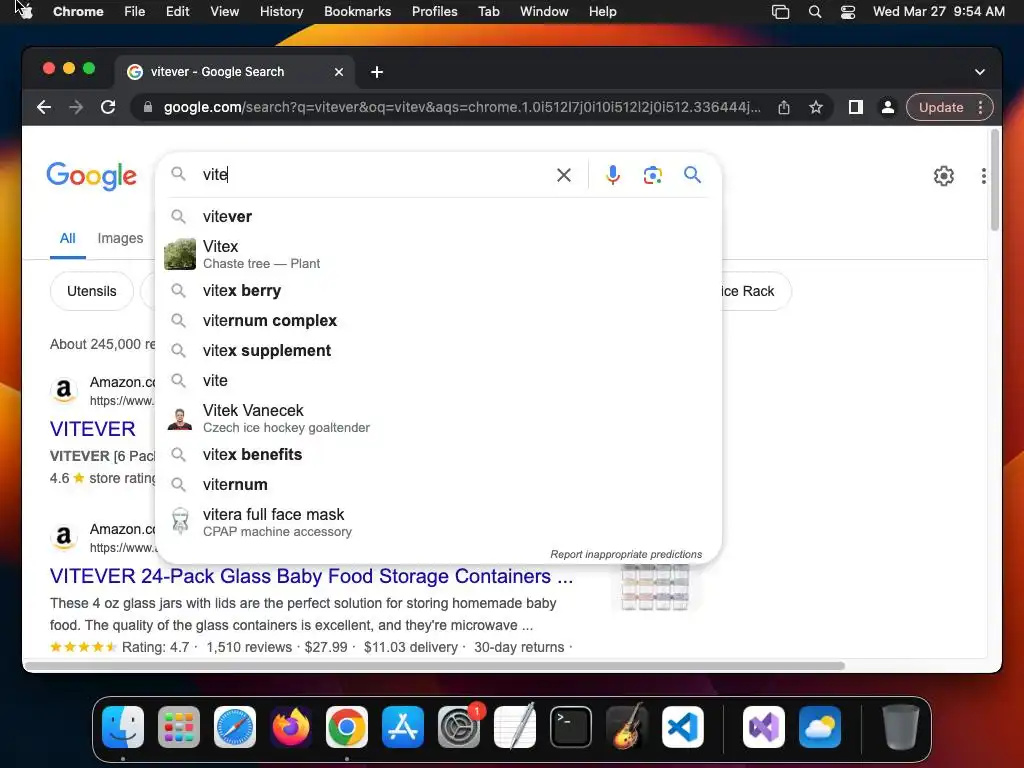Open TextEdit in the Dock

[515, 727]
